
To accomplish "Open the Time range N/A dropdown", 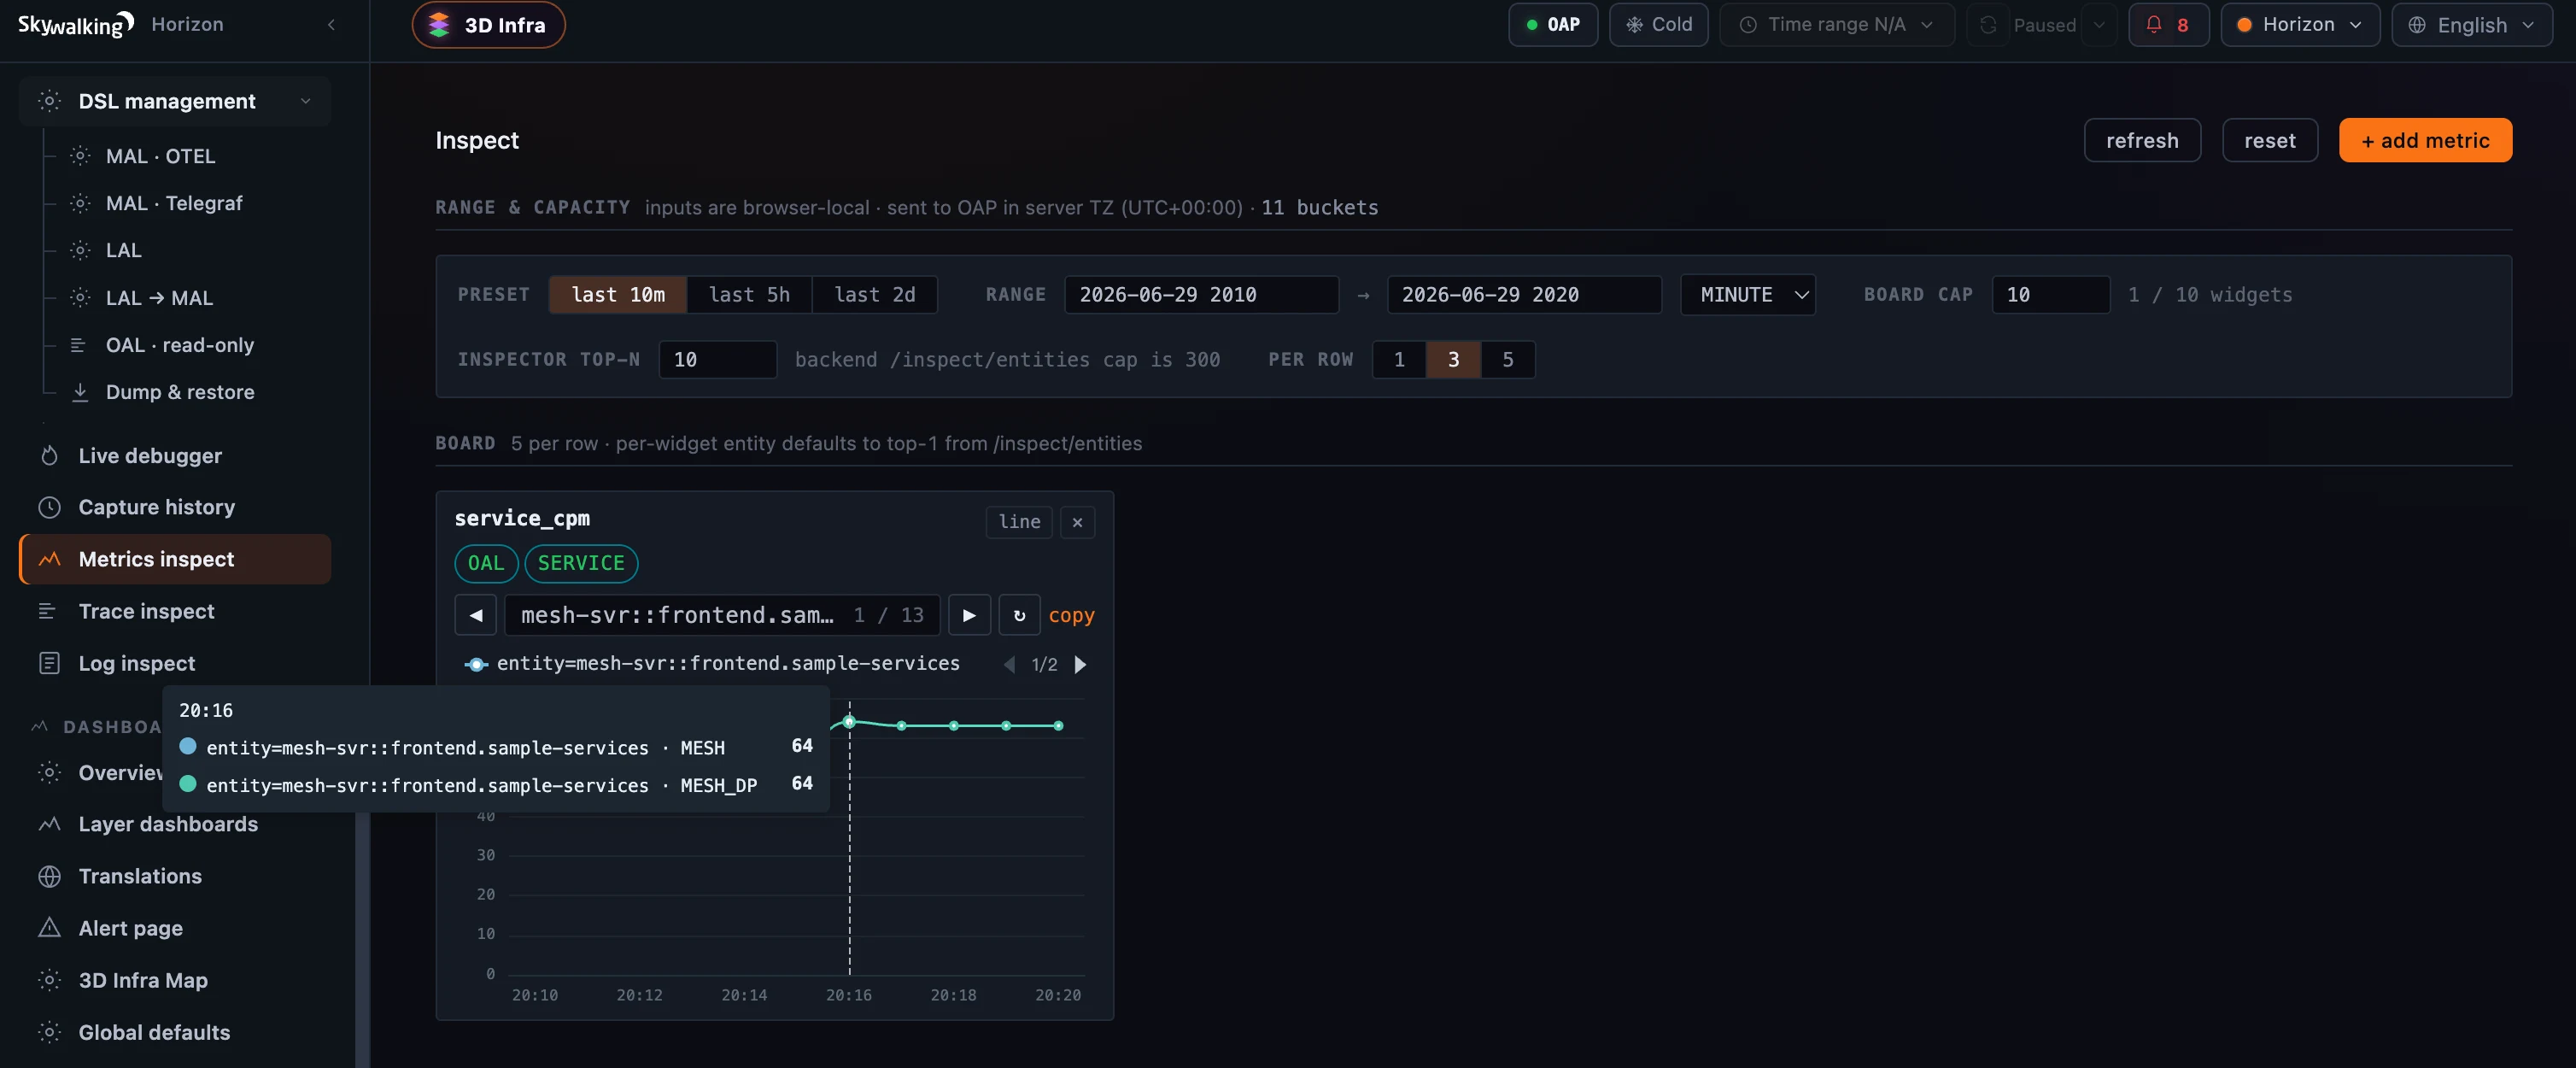I will pyautogui.click(x=1836, y=25).
